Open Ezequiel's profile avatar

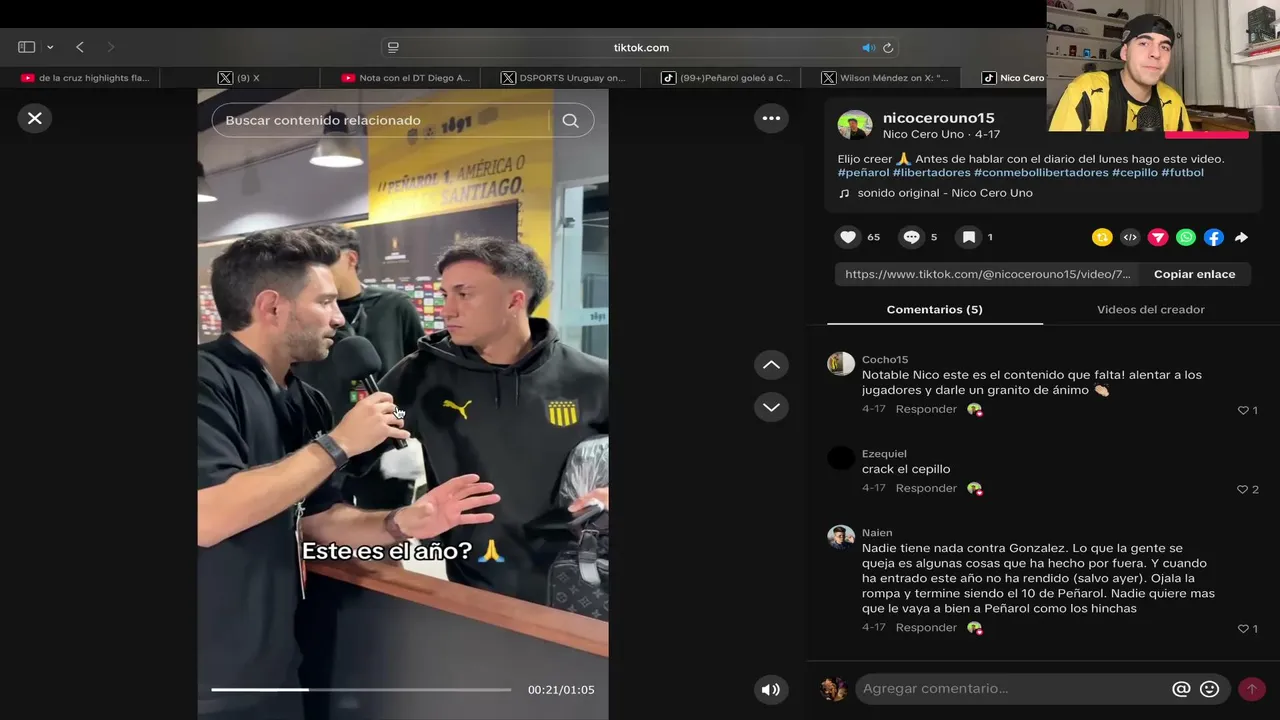(841, 458)
